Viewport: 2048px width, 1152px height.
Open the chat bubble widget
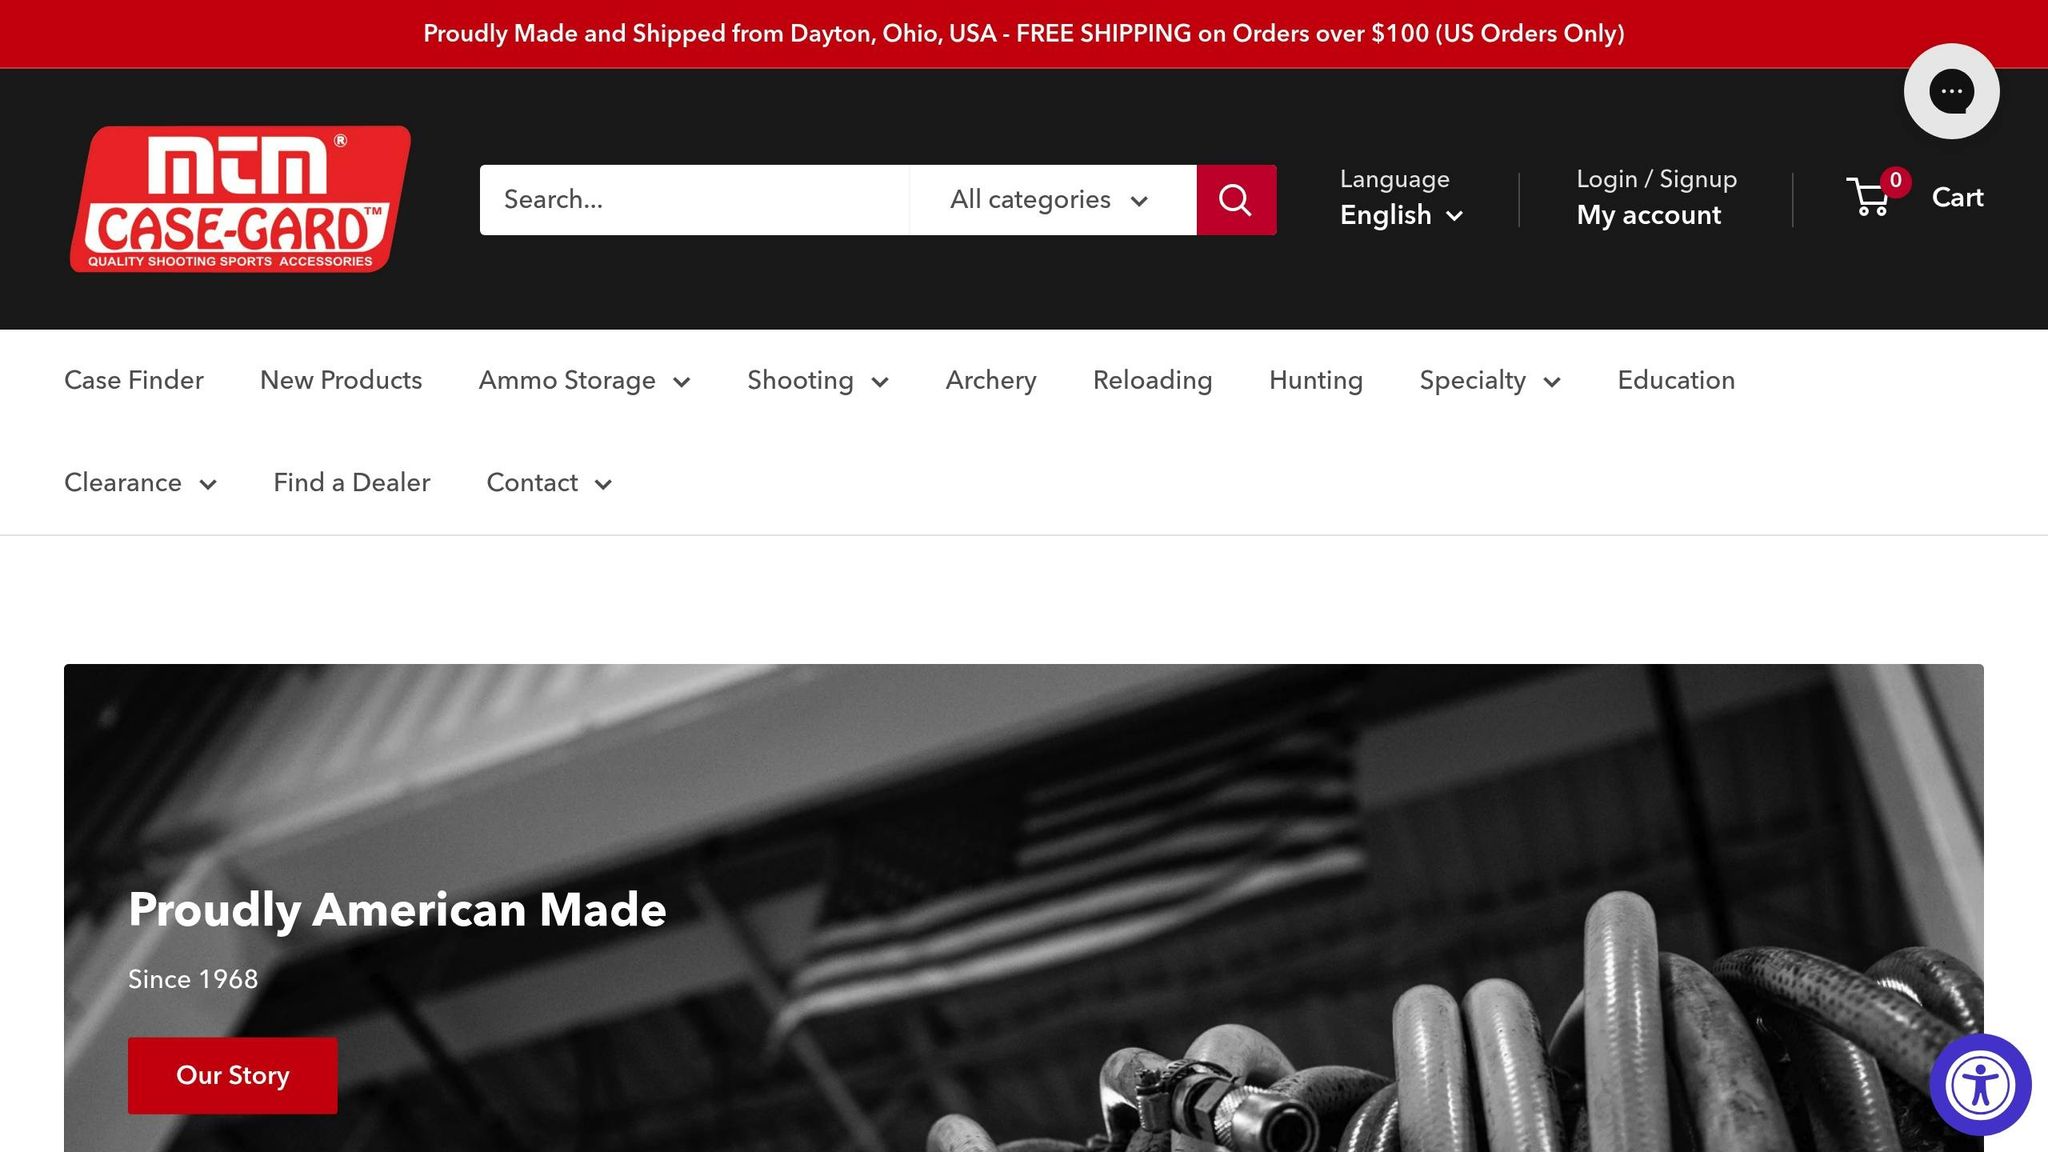pyautogui.click(x=1951, y=91)
